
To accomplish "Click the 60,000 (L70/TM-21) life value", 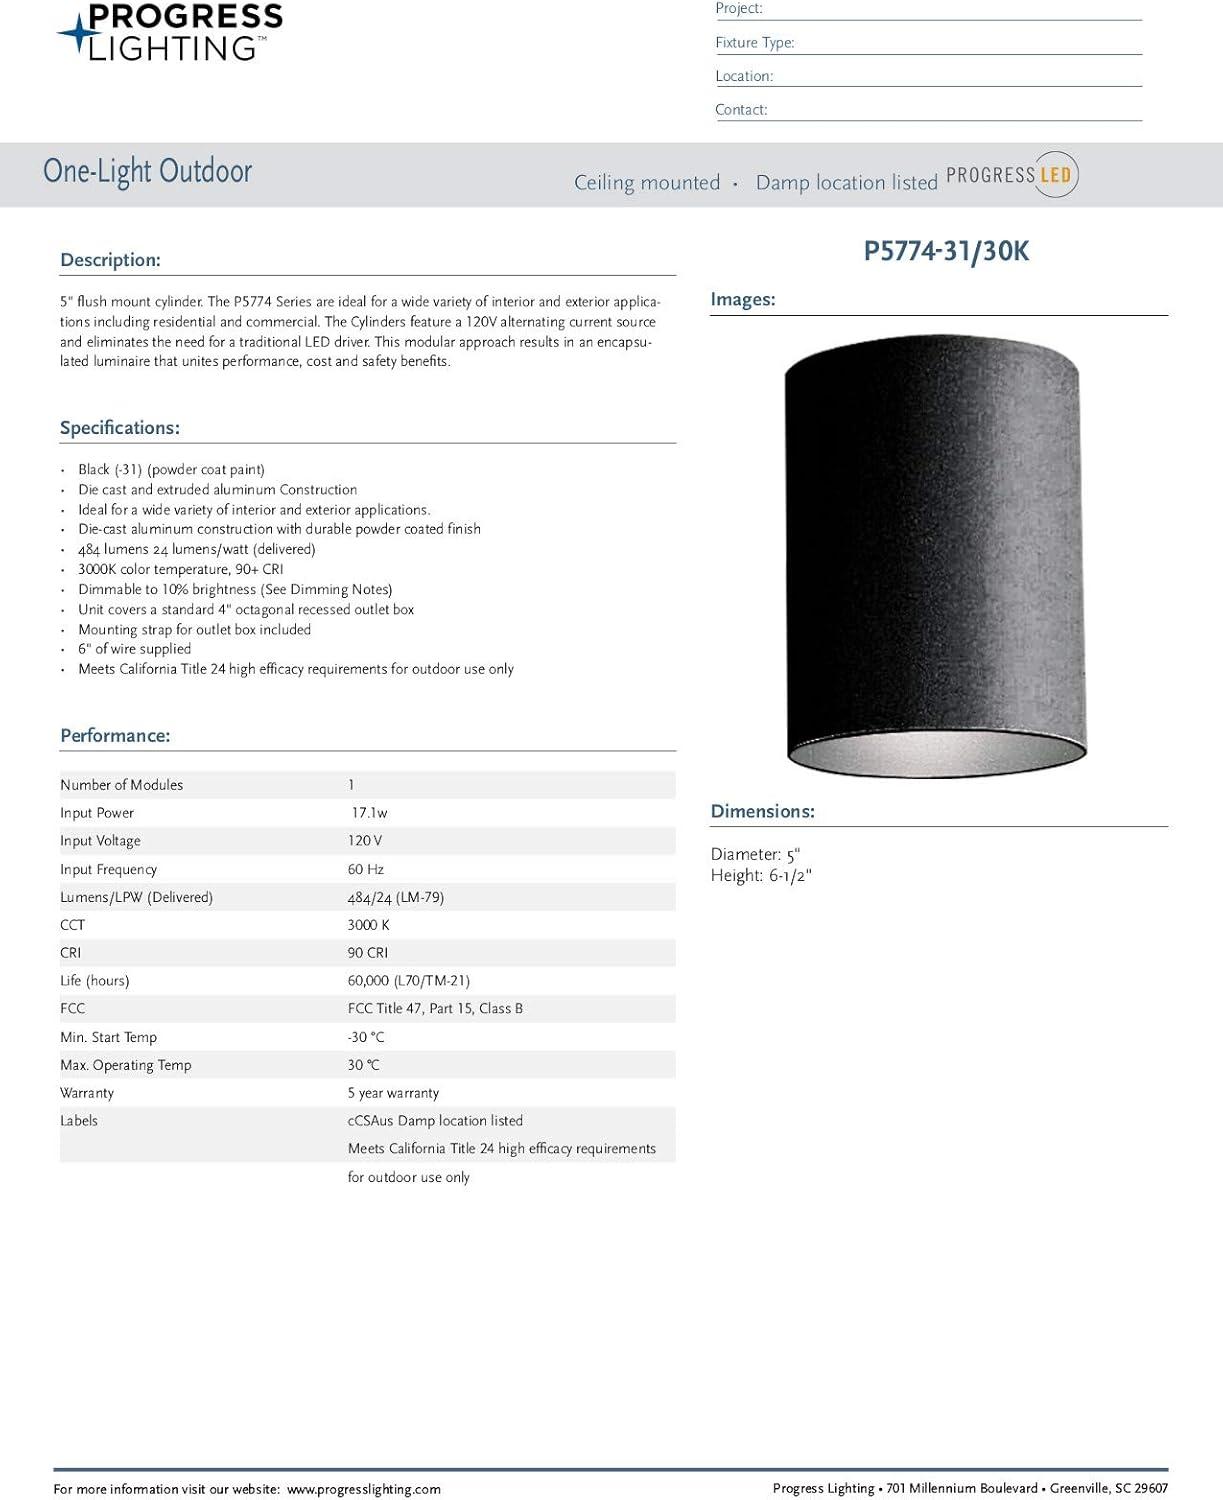I will click(409, 981).
